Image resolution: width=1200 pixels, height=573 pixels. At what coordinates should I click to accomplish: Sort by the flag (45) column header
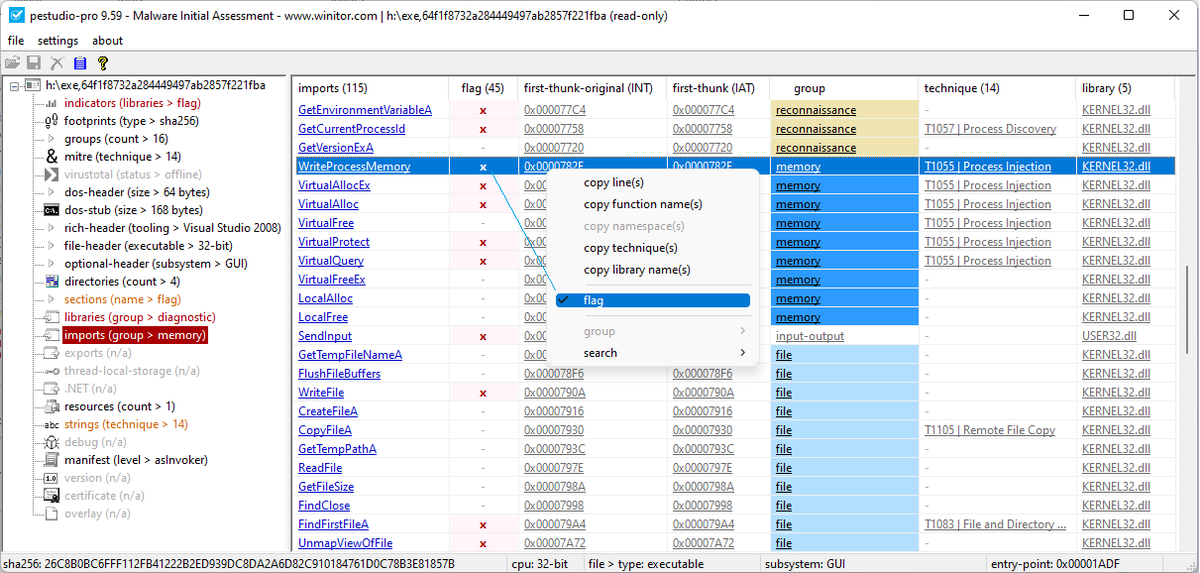point(483,88)
